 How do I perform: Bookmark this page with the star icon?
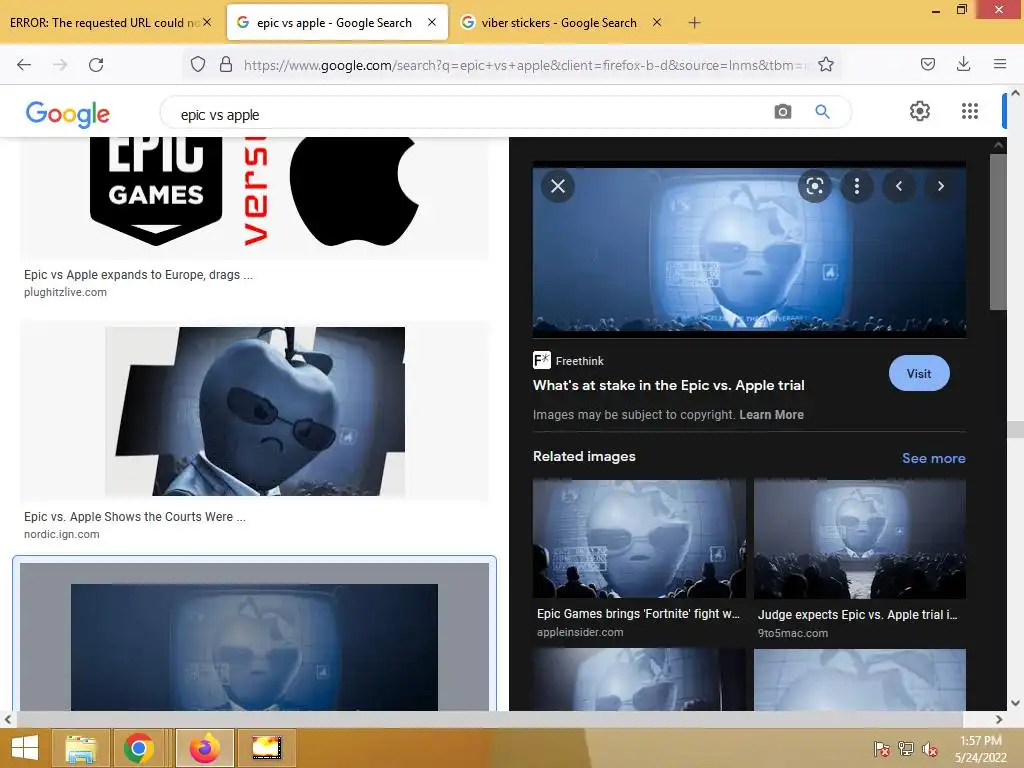[x=825, y=64]
